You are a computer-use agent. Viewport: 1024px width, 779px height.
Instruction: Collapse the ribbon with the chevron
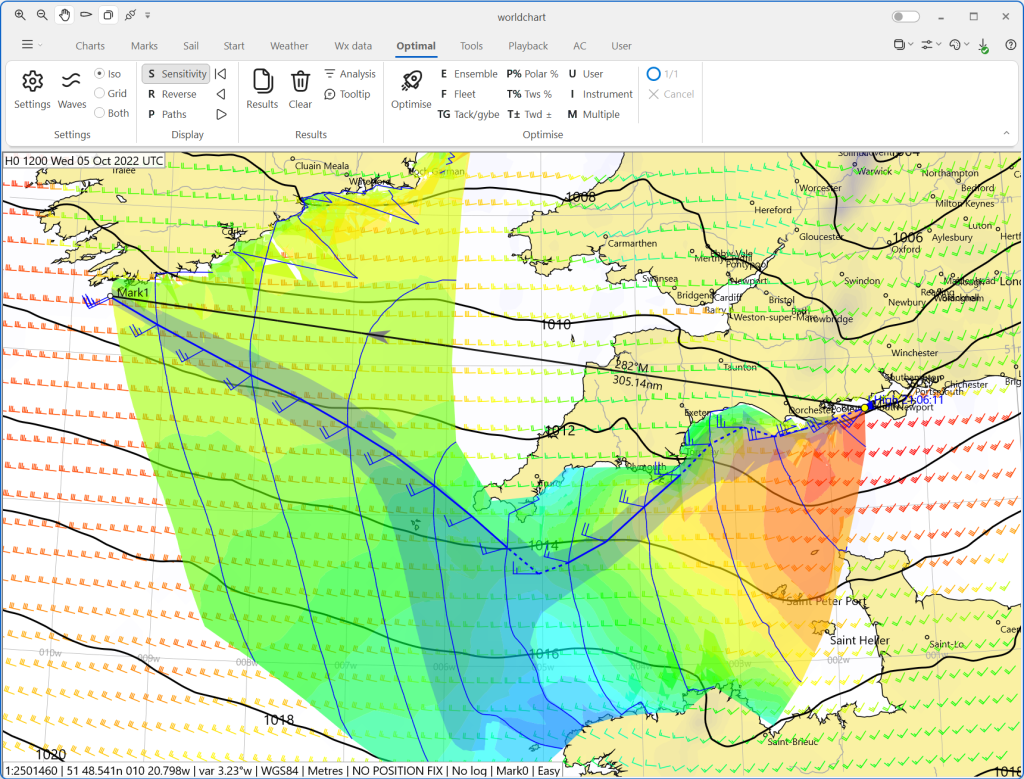click(x=1006, y=133)
